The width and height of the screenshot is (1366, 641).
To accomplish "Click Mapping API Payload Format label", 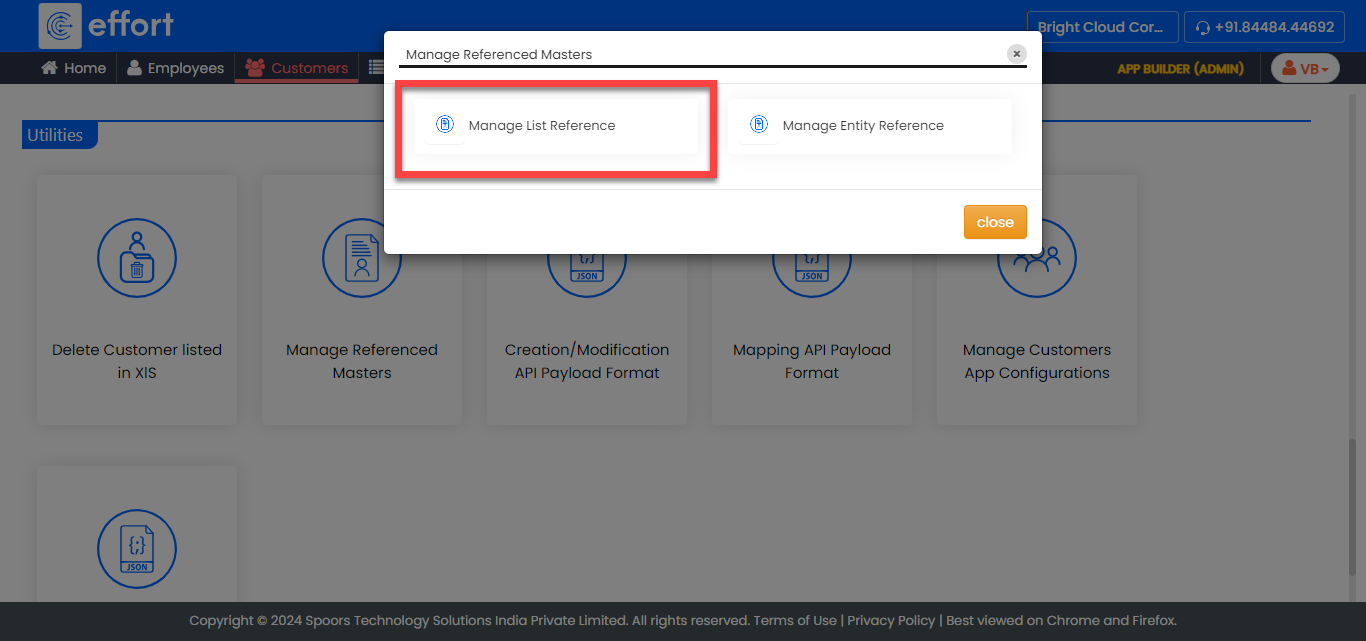I will [811, 361].
